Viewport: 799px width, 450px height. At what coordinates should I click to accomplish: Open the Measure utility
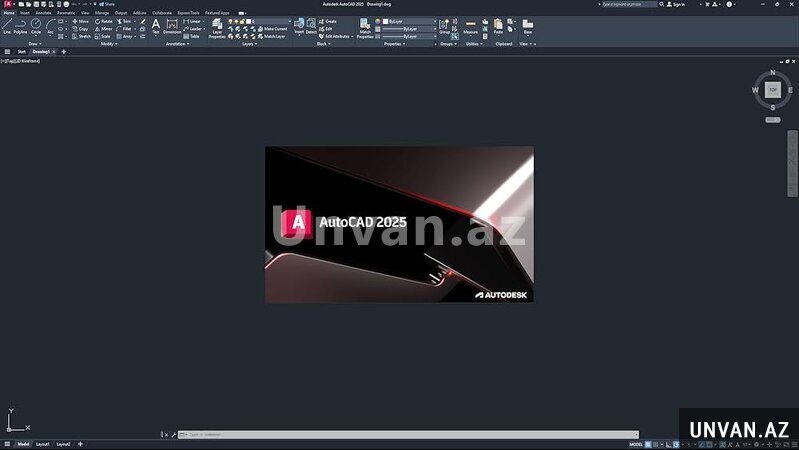[x=470, y=27]
